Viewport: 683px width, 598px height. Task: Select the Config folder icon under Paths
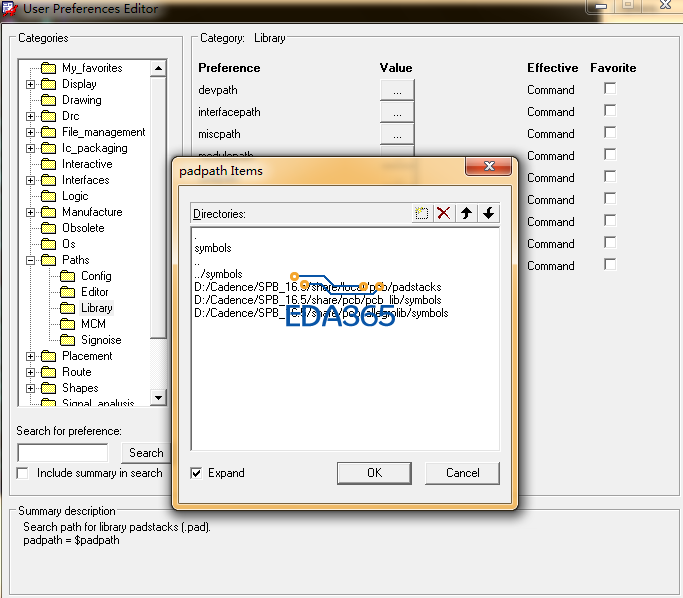pyautogui.click(x=68, y=276)
